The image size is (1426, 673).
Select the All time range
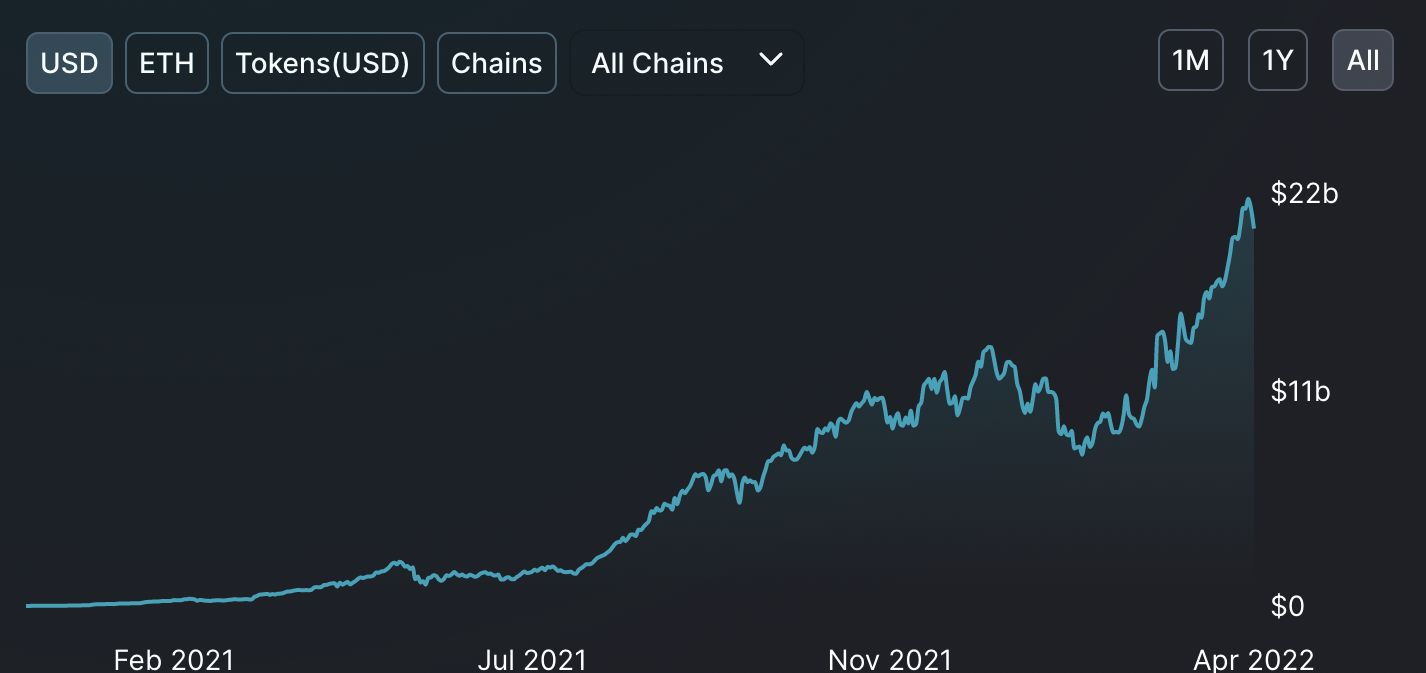[x=1362, y=61]
